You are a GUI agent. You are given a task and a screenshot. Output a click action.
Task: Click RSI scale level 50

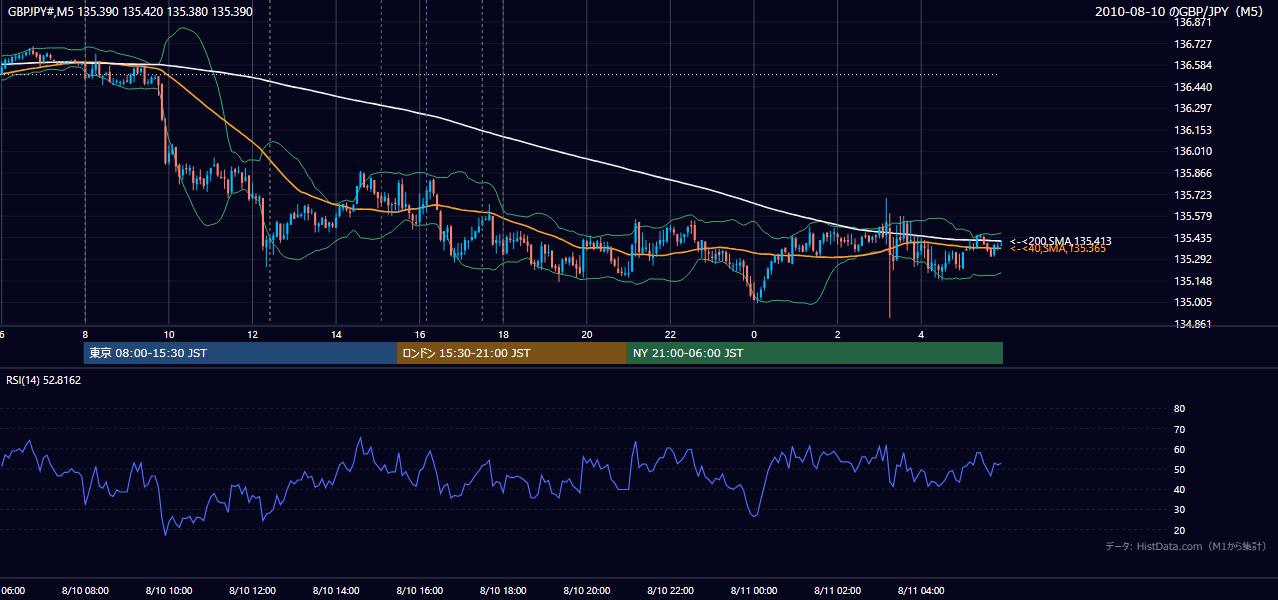coord(1179,469)
